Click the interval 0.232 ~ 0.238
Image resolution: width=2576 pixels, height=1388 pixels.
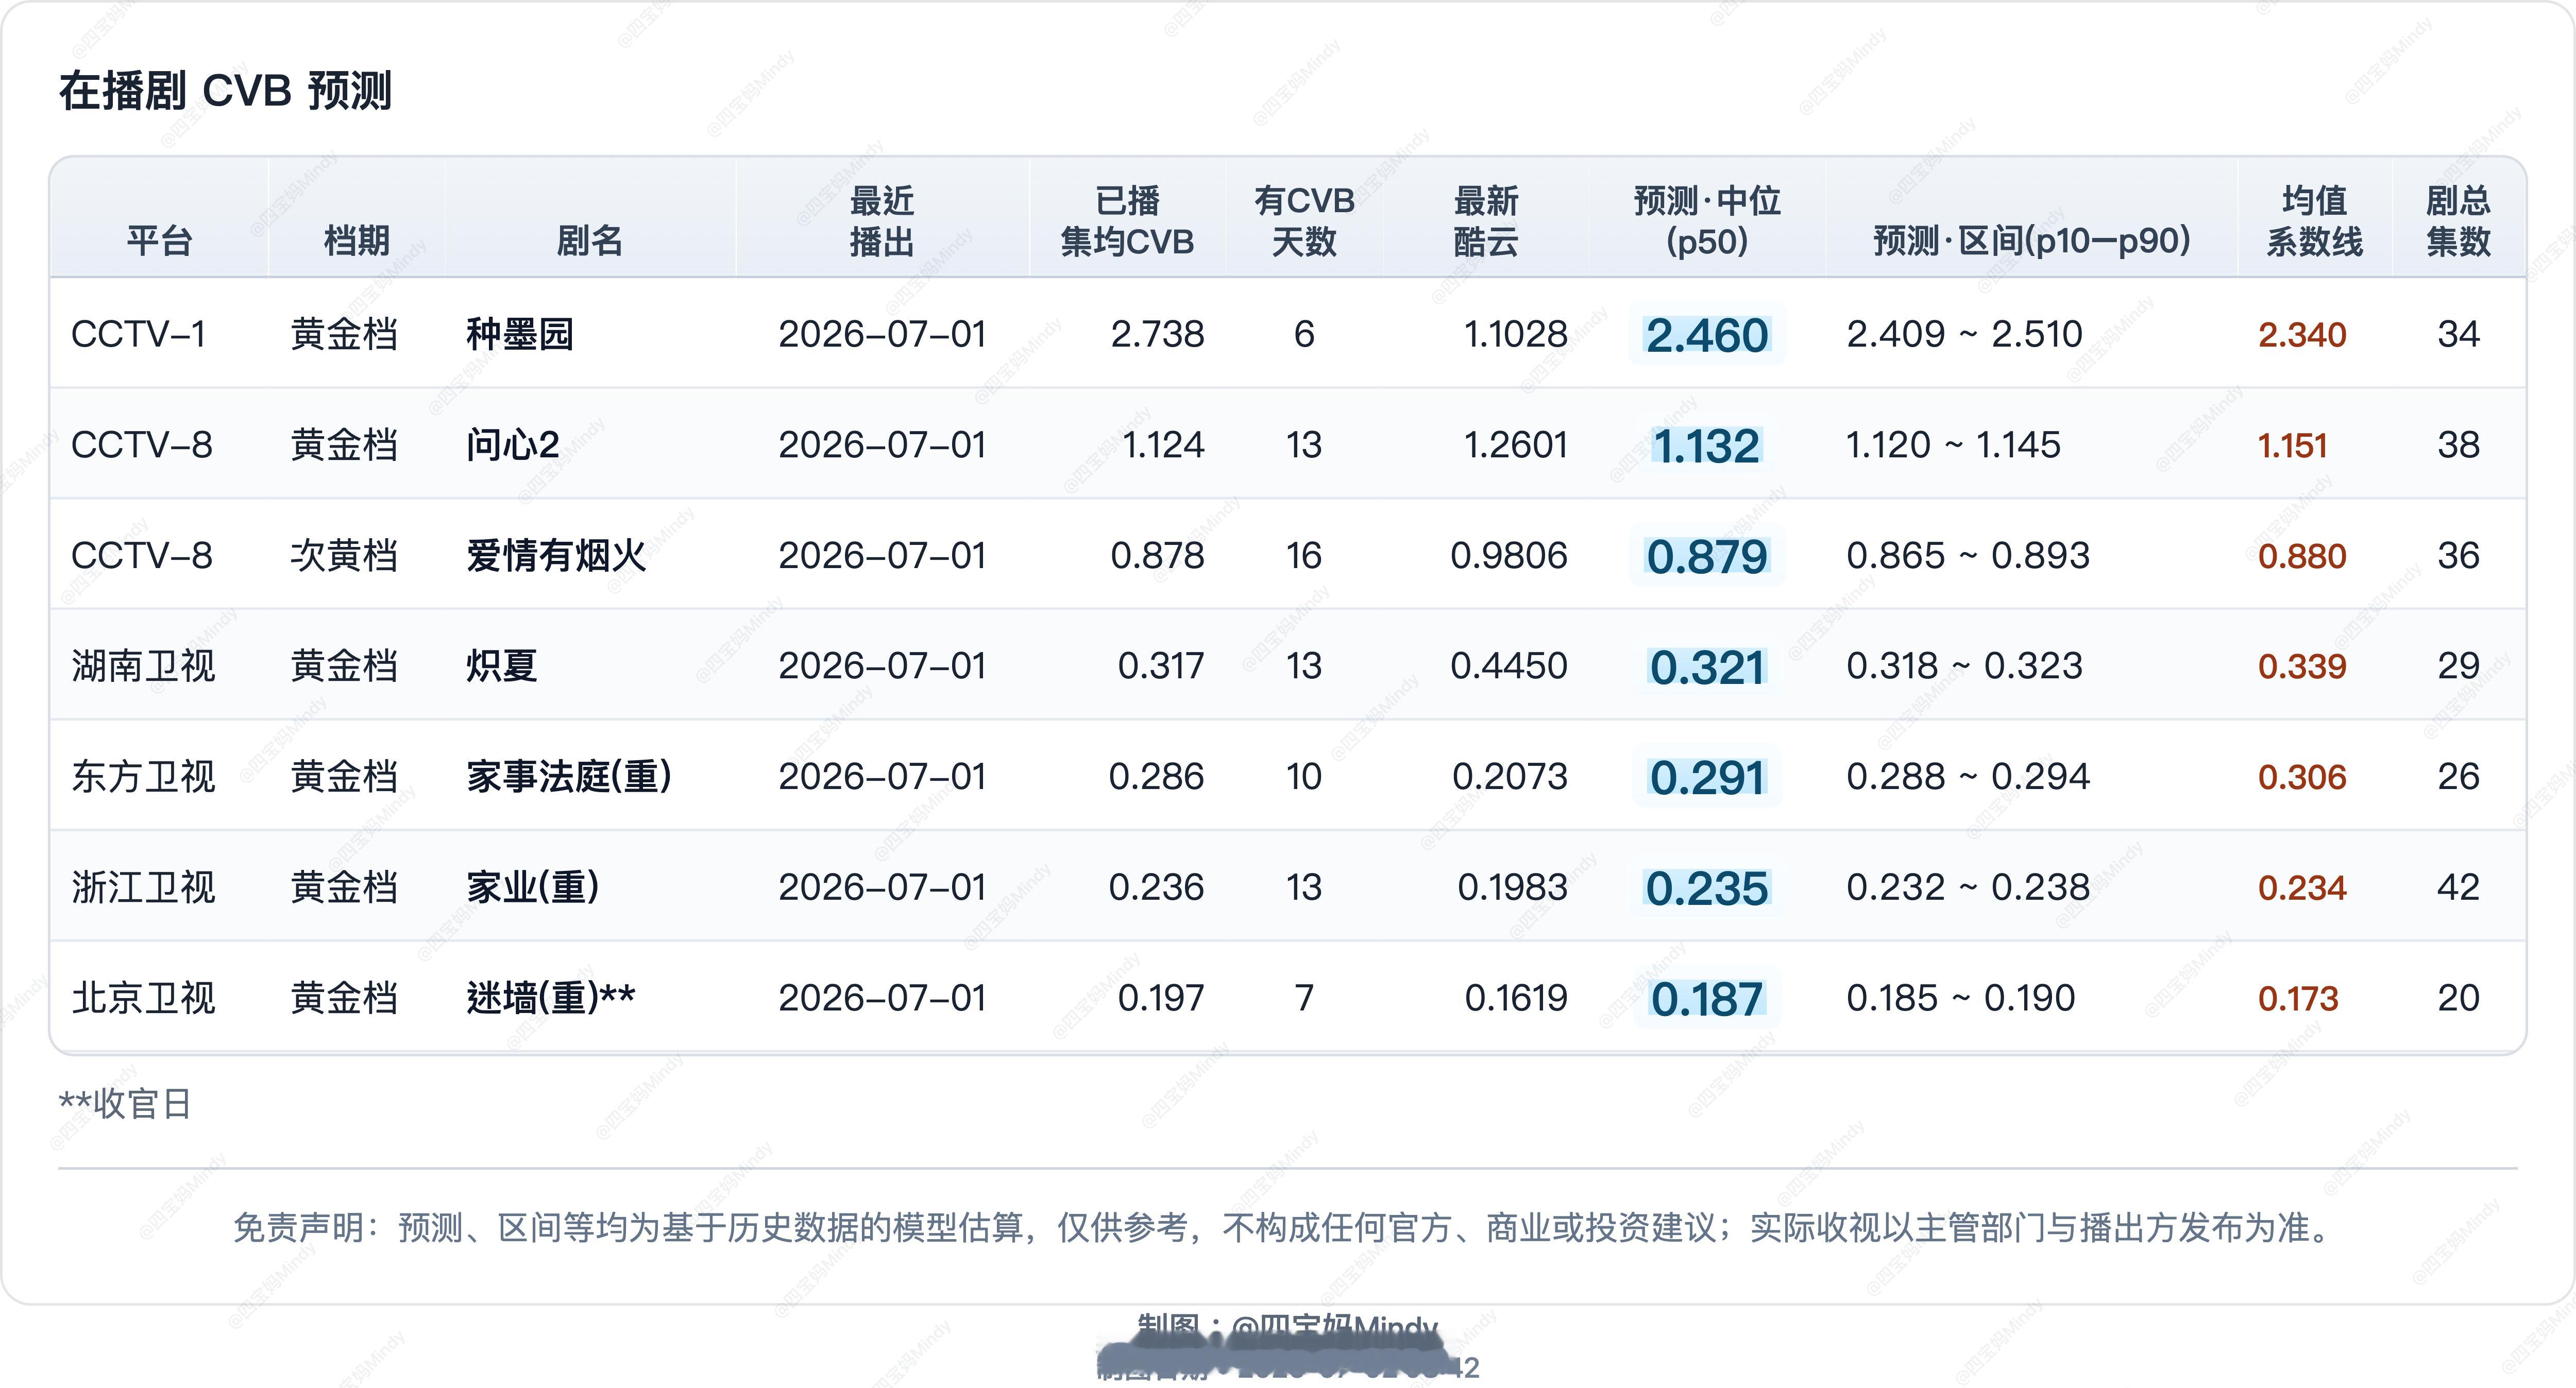tap(1968, 888)
